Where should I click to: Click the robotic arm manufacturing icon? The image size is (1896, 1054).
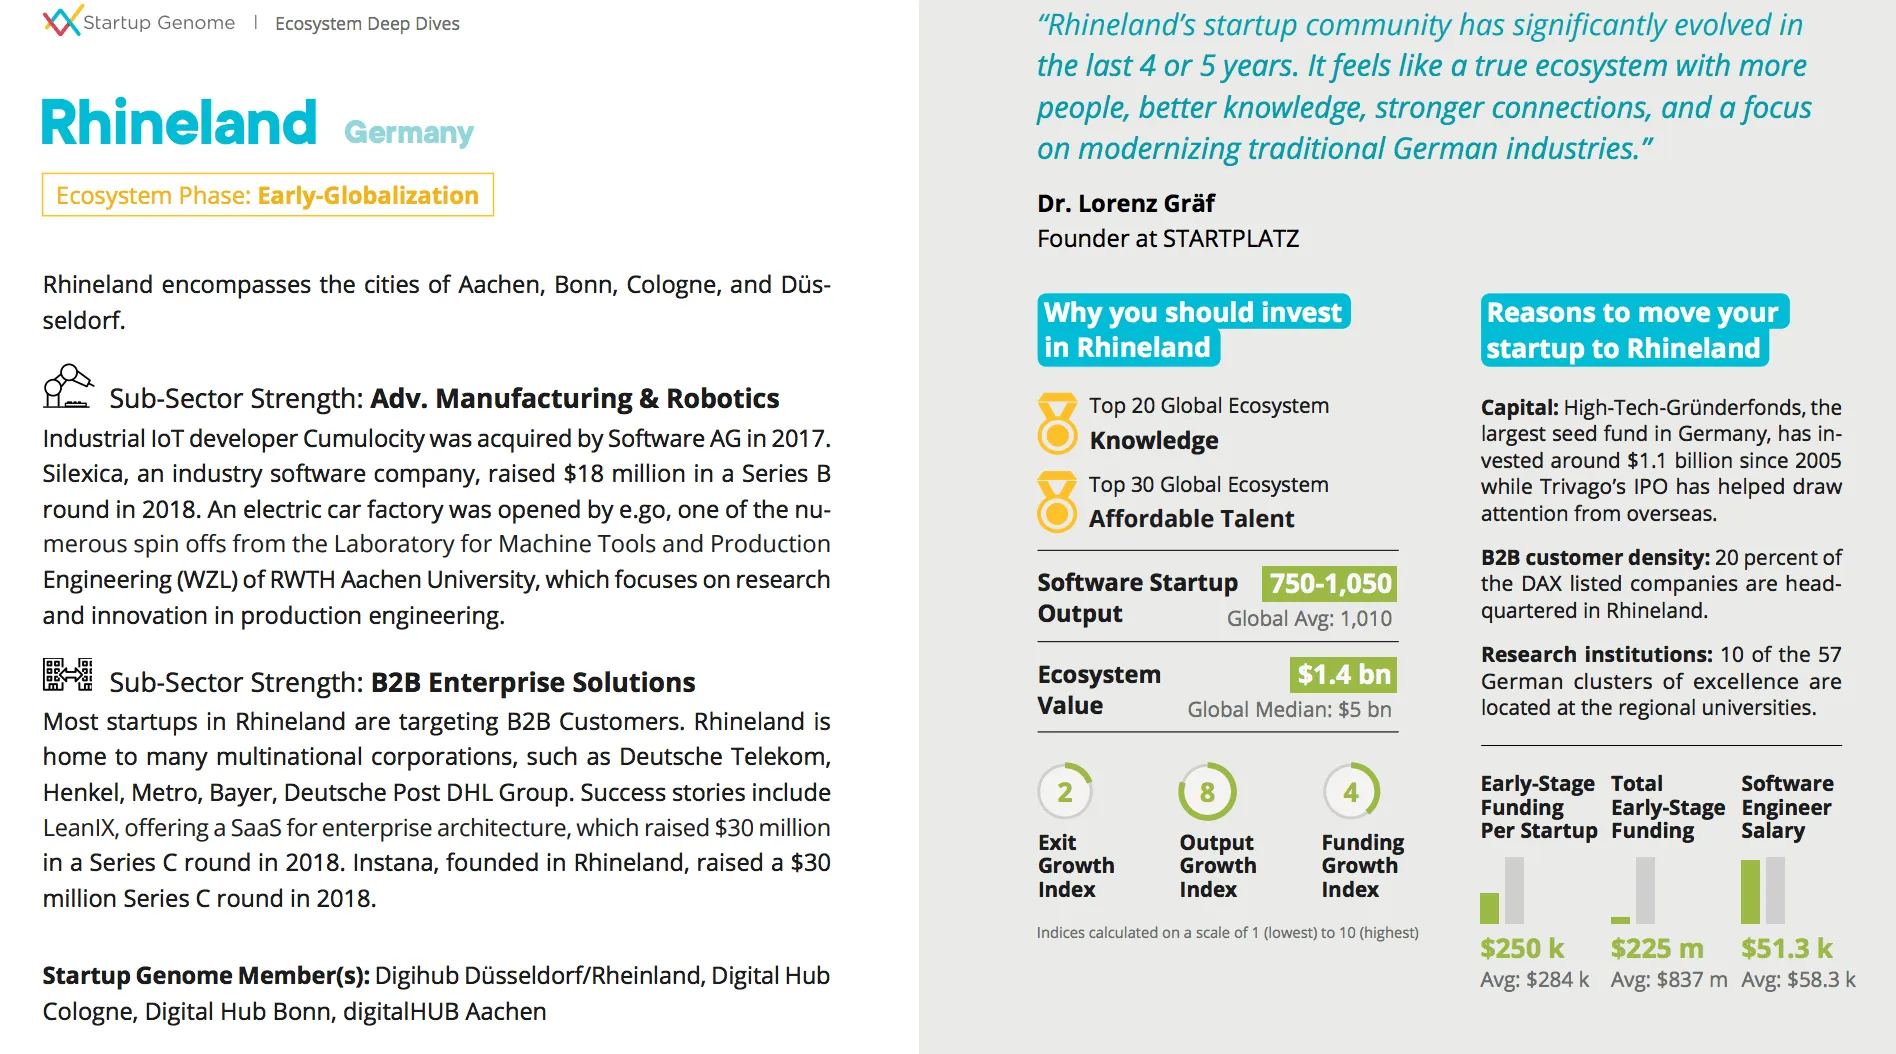tap(67, 387)
